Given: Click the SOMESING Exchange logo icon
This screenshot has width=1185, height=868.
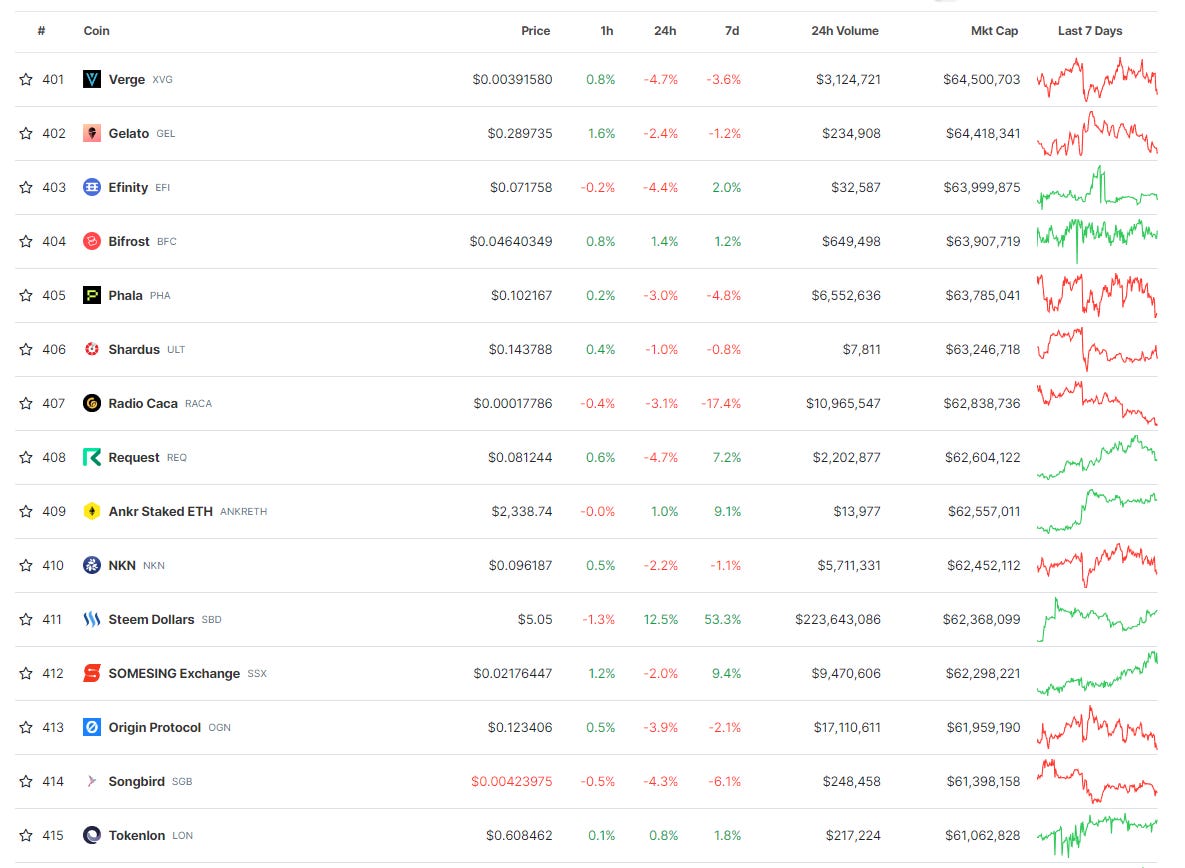Looking at the screenshot, I should (91, 673).
